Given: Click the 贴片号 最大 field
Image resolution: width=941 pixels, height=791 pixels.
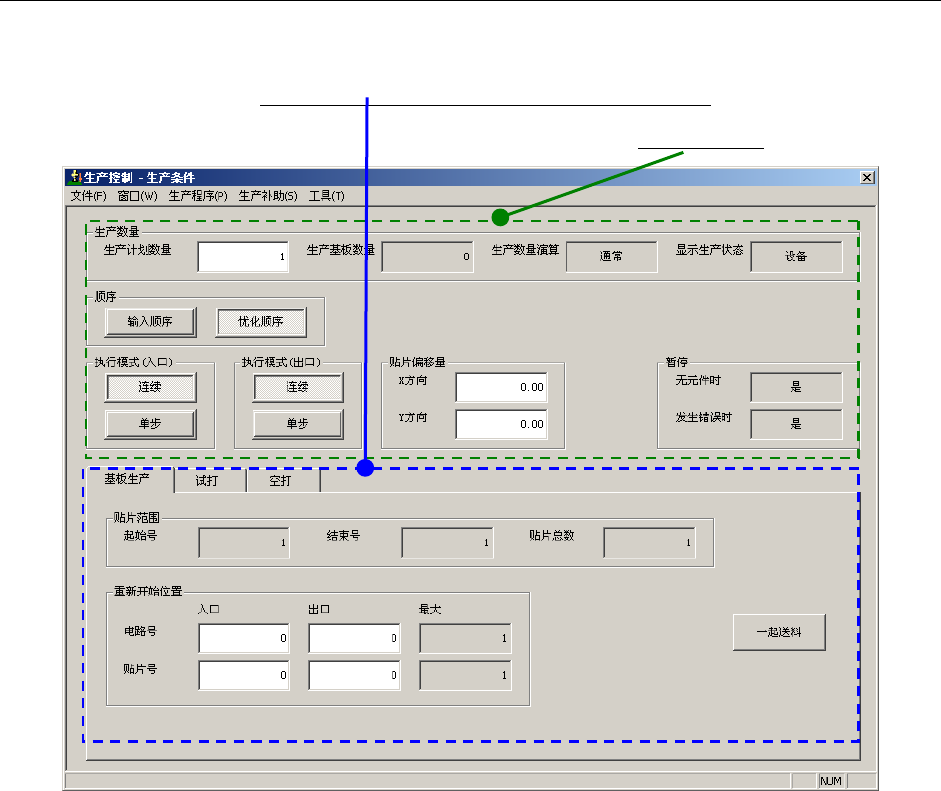Looking at the screenshot, I should (465, 676).
